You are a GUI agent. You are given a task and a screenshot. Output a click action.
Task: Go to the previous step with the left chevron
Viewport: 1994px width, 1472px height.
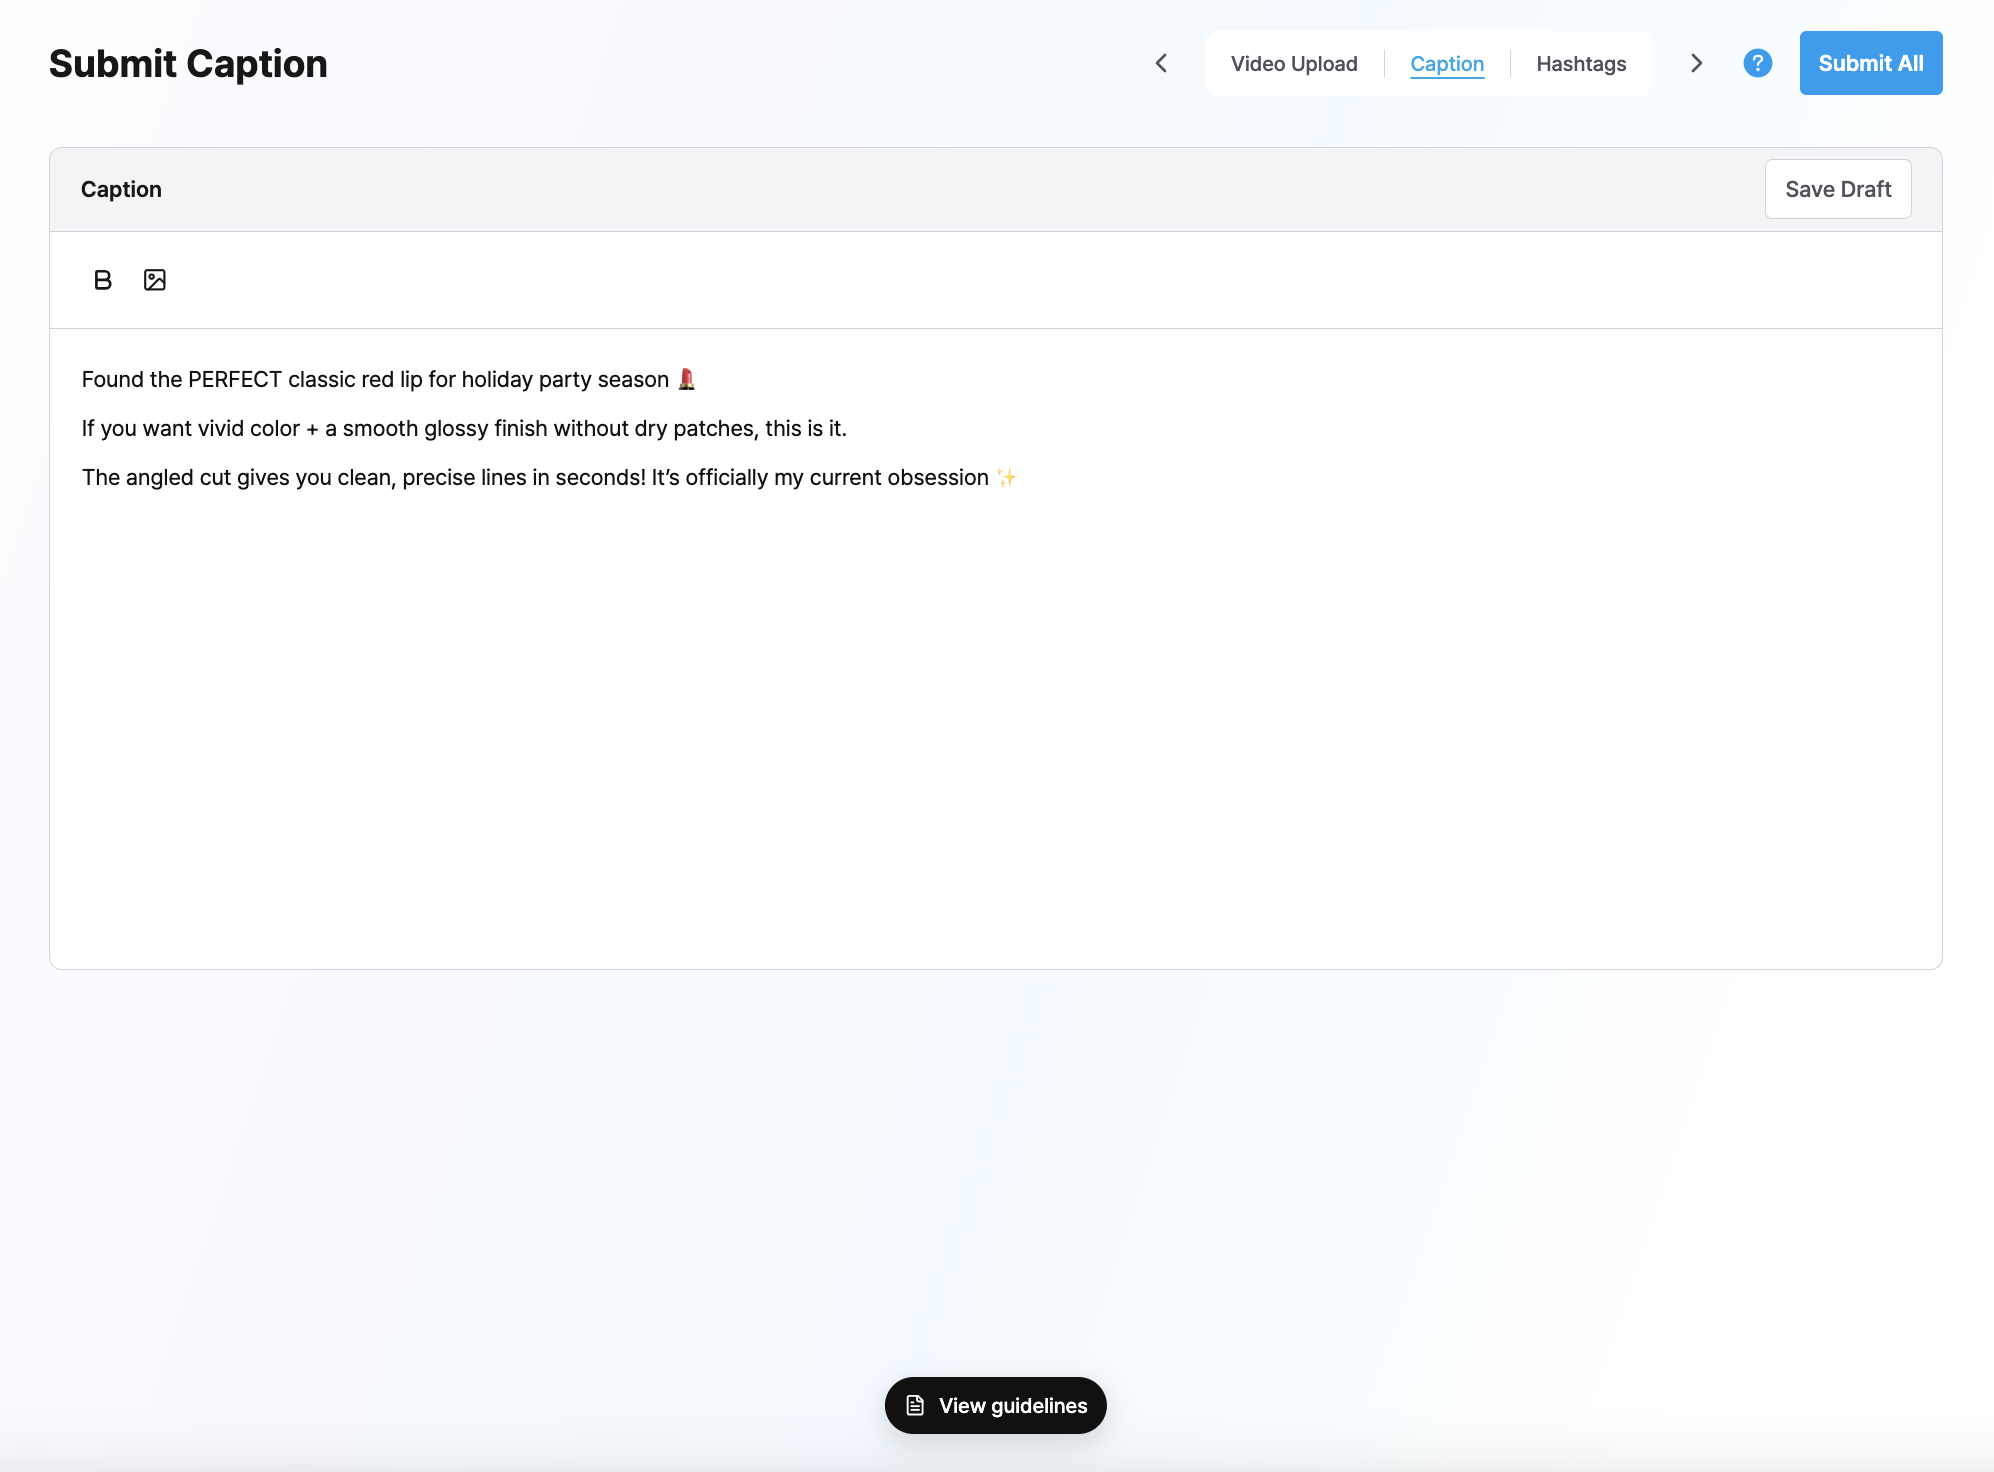[1161, 63]
